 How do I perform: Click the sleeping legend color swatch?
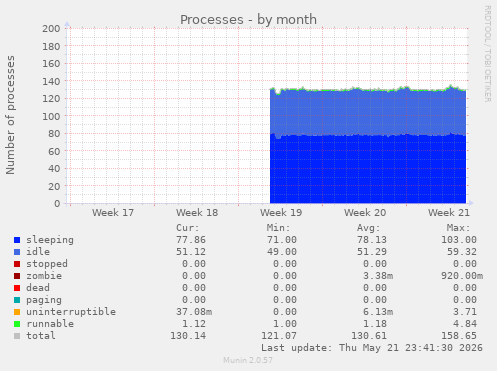17,240
